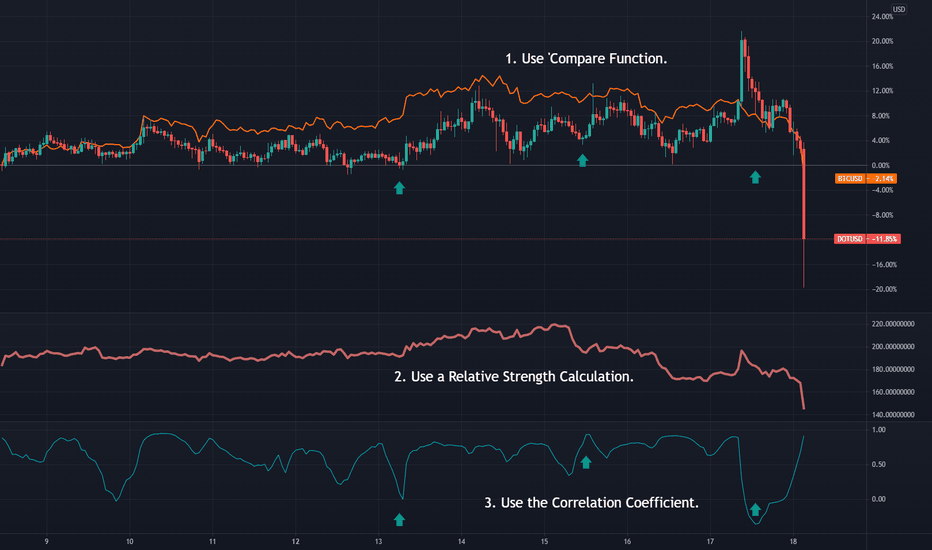
Task: Click the 0.00% baseline scale value
Action: point(880,165)
